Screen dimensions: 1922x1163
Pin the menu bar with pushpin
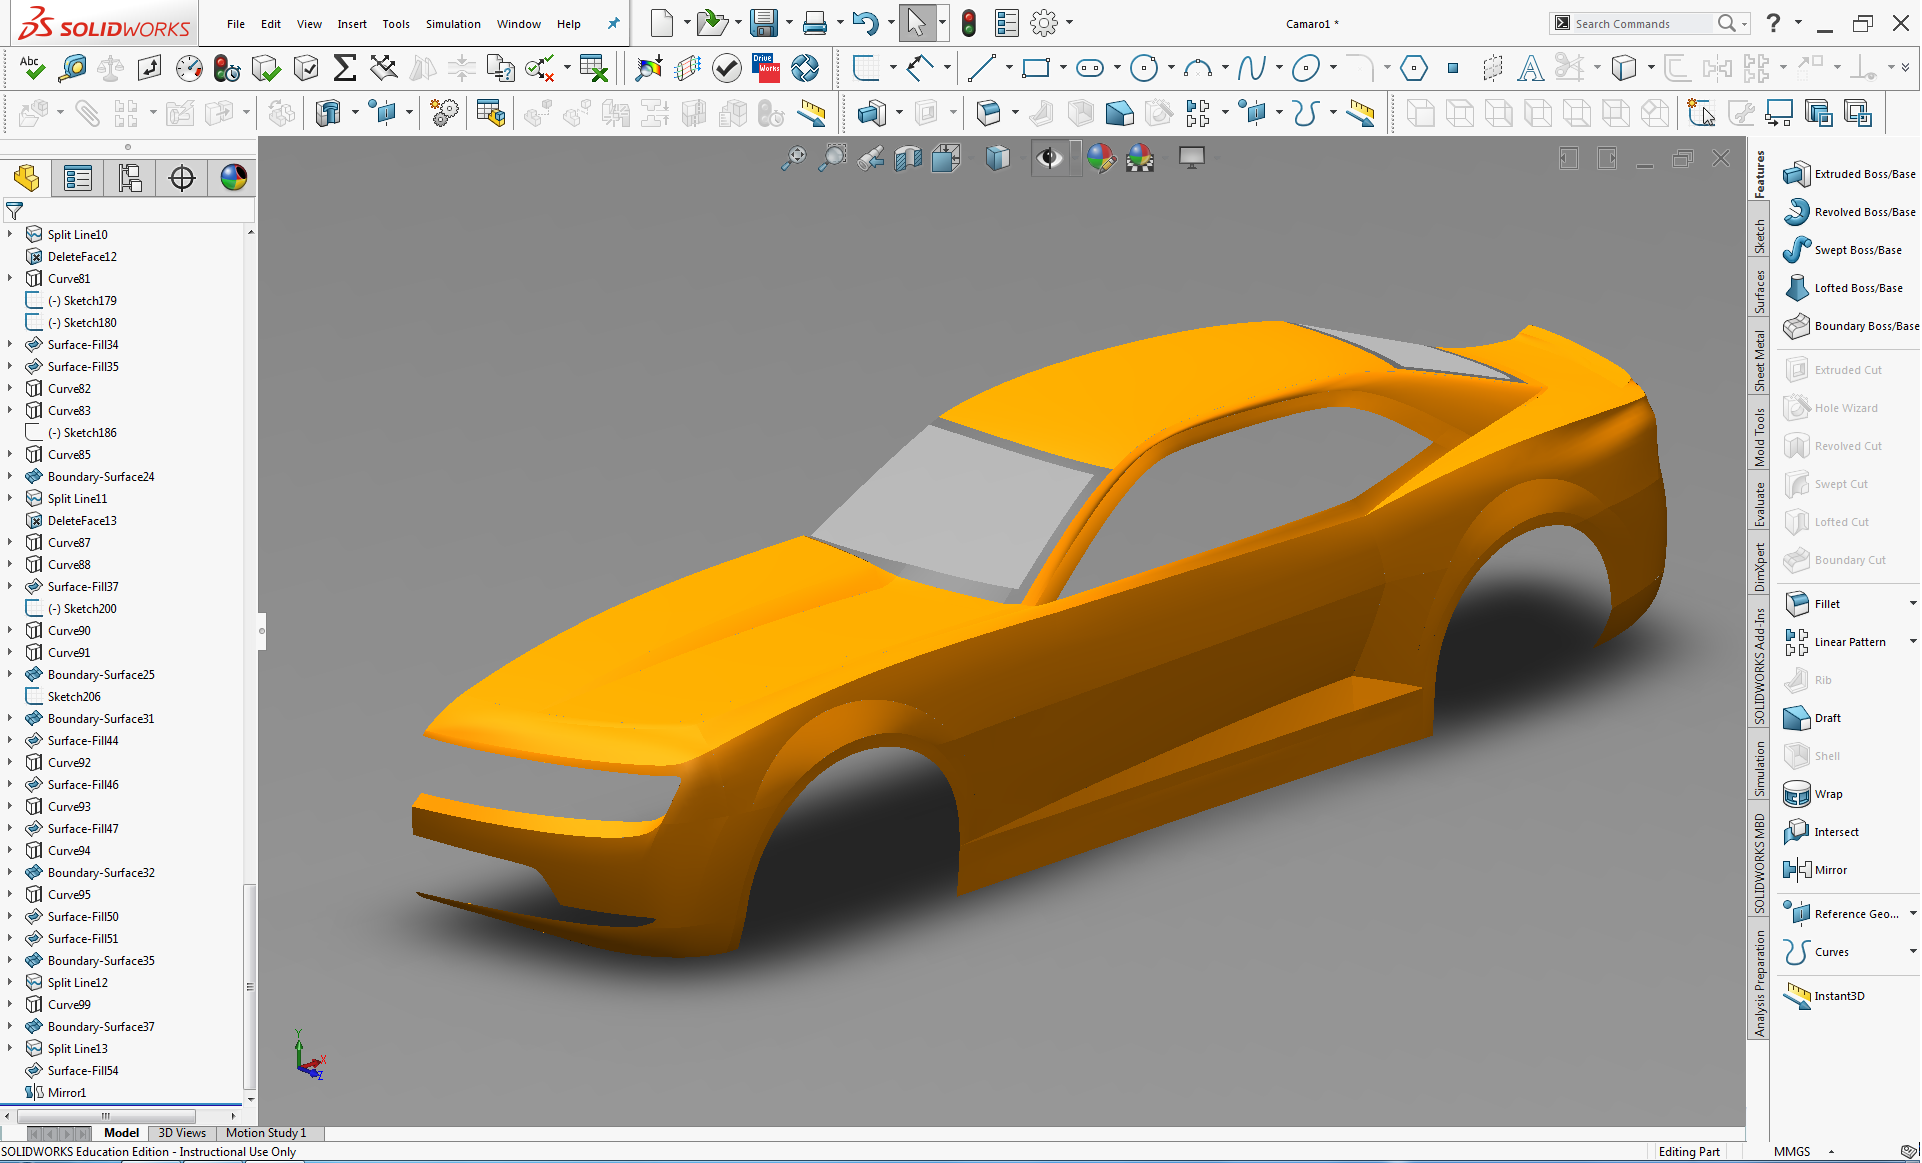[614, 24]
